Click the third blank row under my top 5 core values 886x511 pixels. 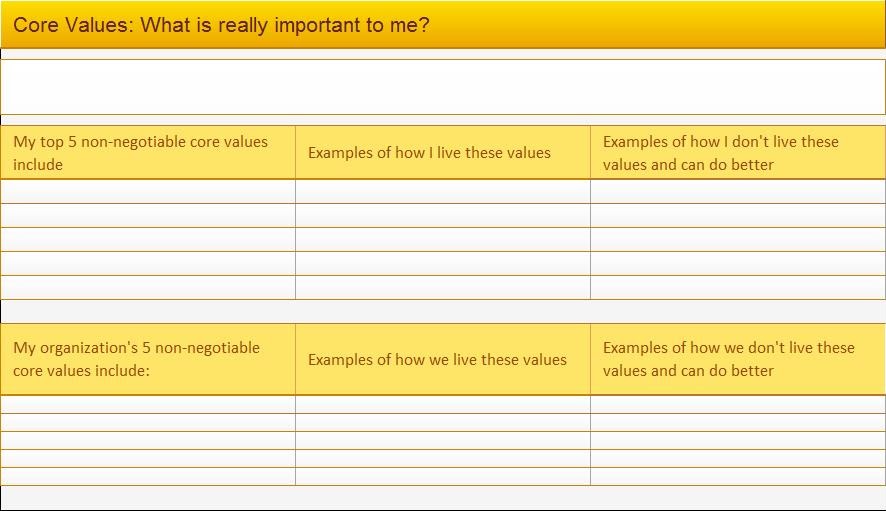point(148,240)
